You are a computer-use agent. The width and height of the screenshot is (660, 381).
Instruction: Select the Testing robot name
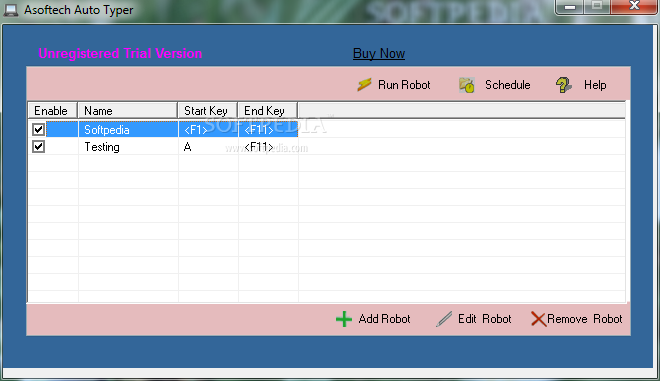[x=102, y=147]
